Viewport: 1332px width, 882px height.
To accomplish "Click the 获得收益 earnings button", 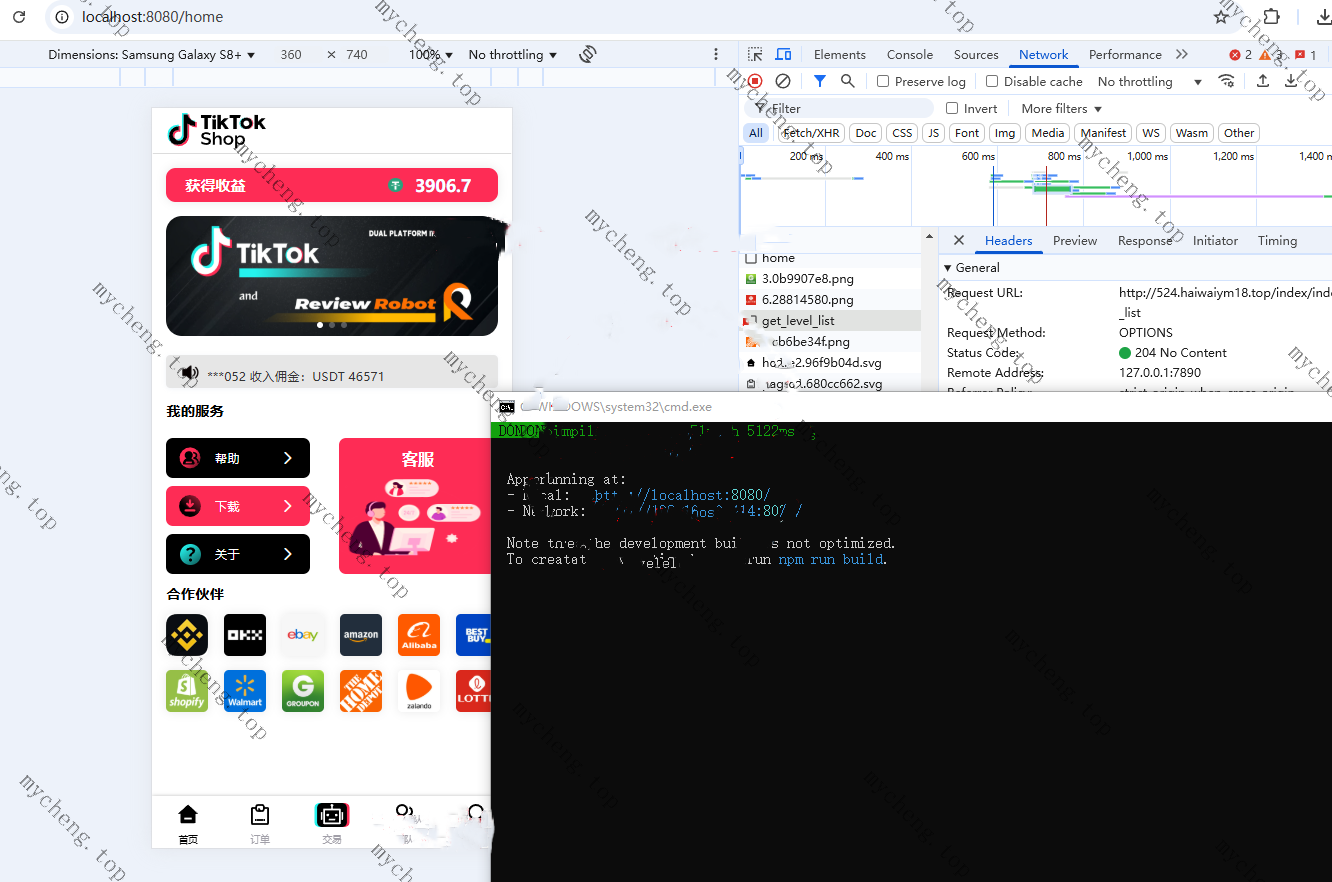I will (332, 185).
